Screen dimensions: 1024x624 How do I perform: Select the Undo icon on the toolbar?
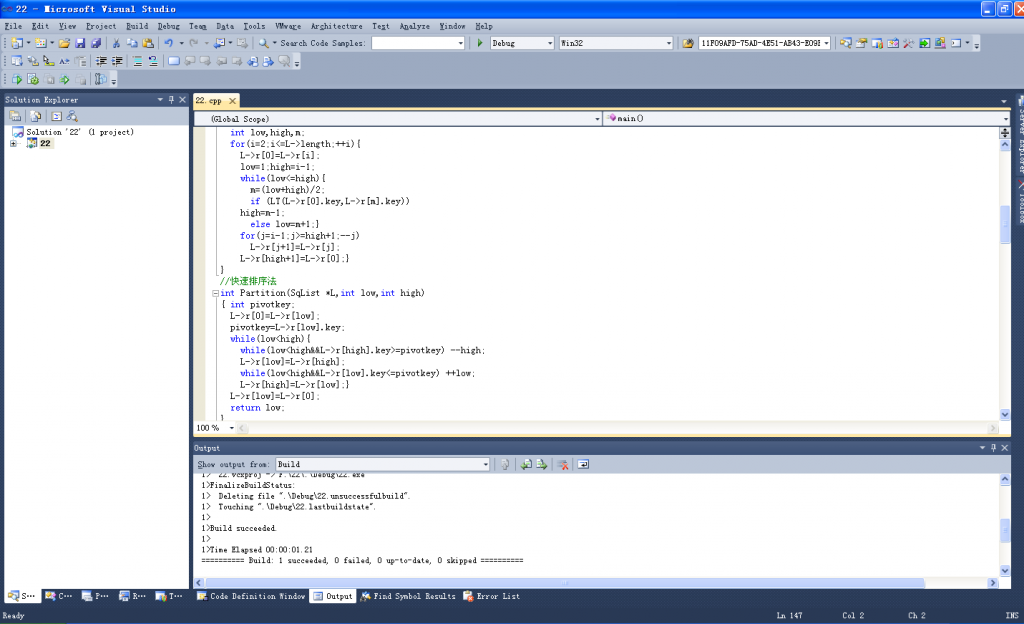pos(170,43)
